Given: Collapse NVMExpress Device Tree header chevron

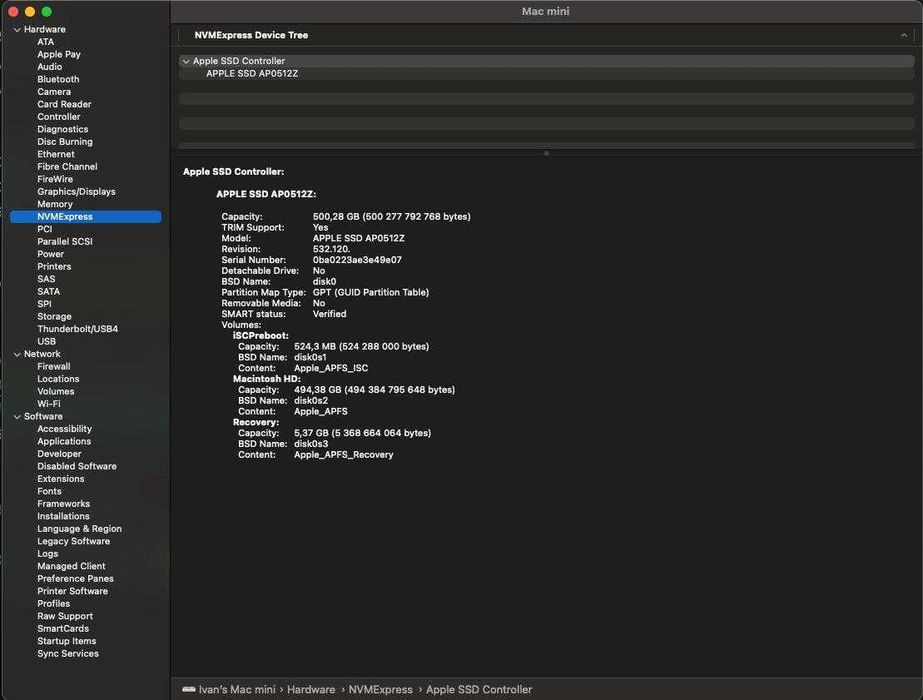Looking at the screenshot, I should coord(904,35).
